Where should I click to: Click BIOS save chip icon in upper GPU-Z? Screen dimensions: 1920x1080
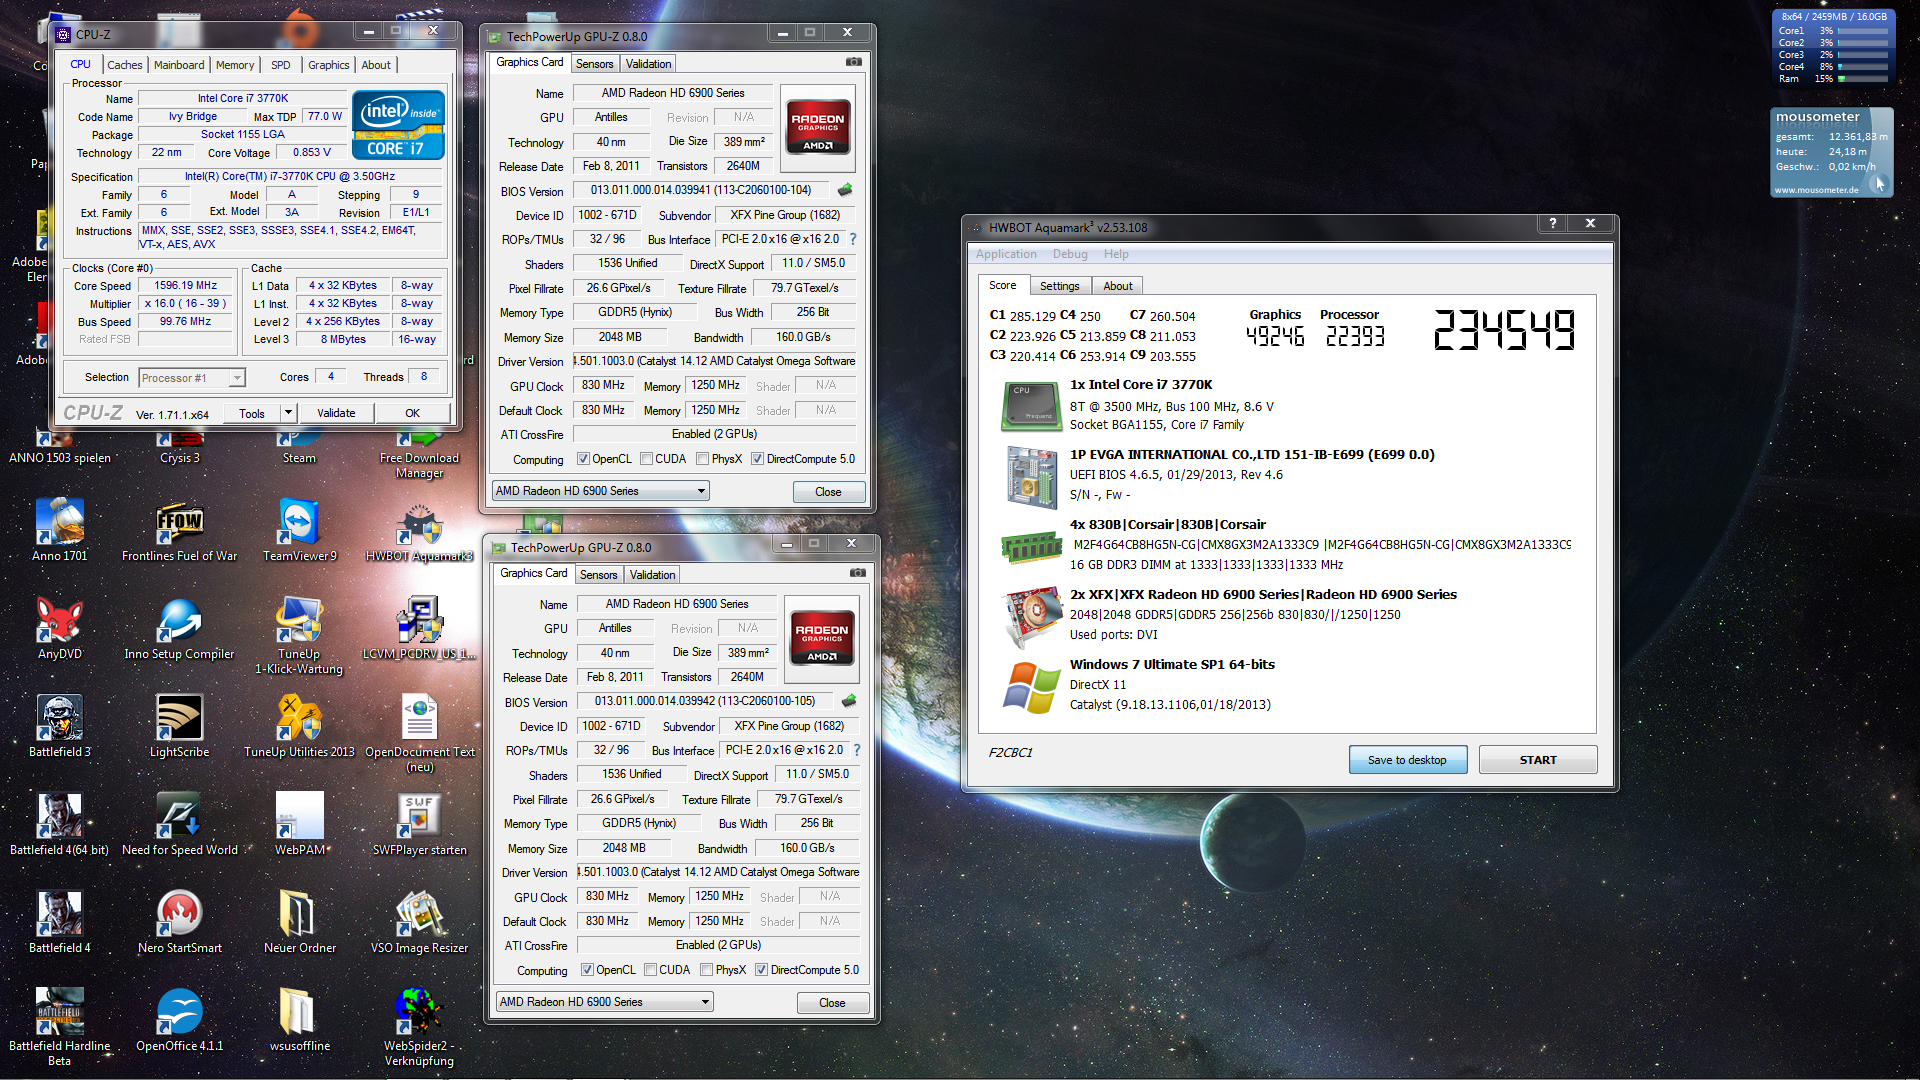tap(845, 190)
